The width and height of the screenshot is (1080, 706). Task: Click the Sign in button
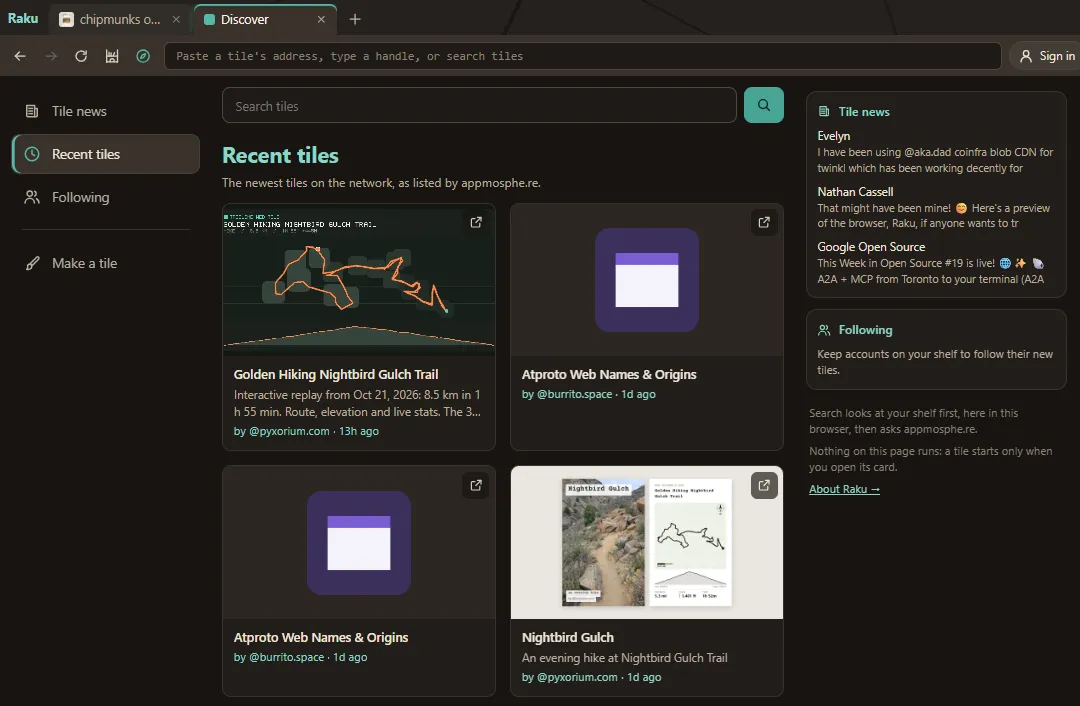pos(1047,56)
